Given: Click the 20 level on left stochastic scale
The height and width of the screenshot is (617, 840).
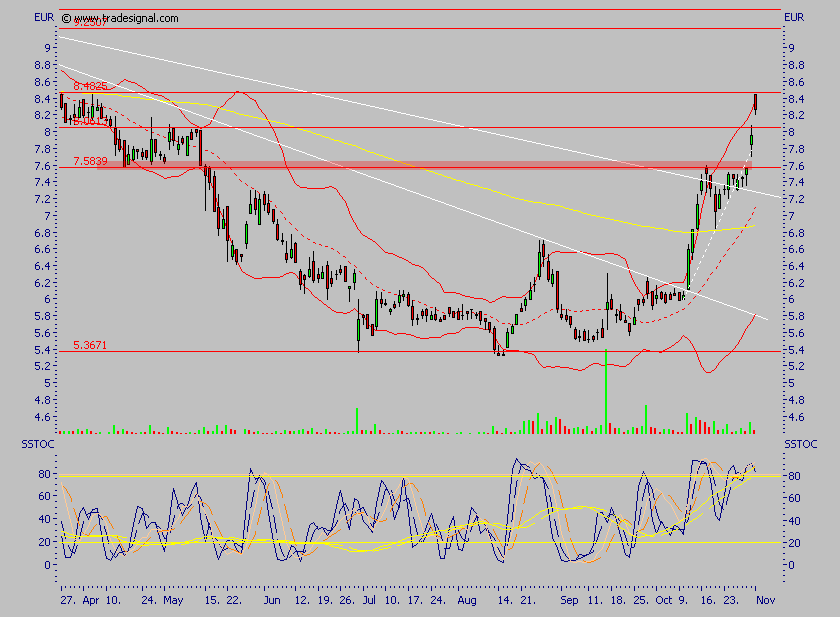Looking at the screenshot, I should tap(44, 543).
